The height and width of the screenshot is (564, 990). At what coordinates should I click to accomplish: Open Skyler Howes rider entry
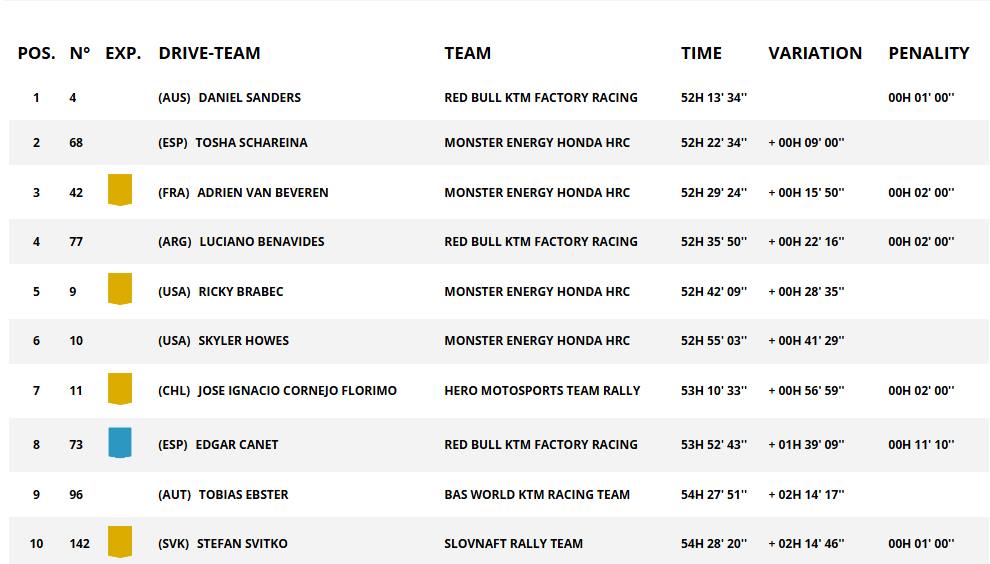(x=244, y=341)
